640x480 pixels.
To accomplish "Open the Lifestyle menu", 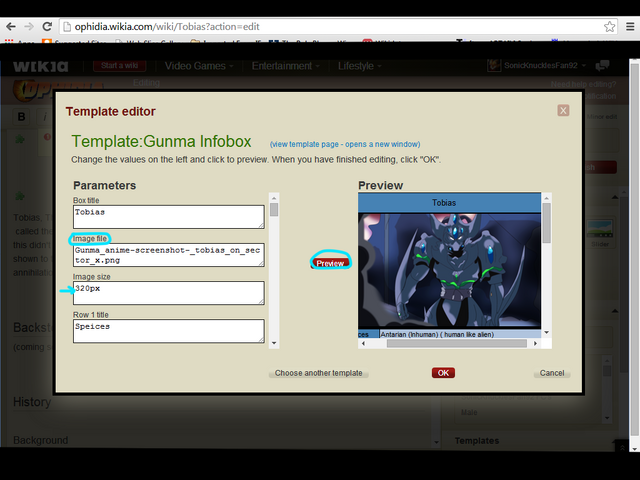I will pyautogui.click(x=359, y=66).
